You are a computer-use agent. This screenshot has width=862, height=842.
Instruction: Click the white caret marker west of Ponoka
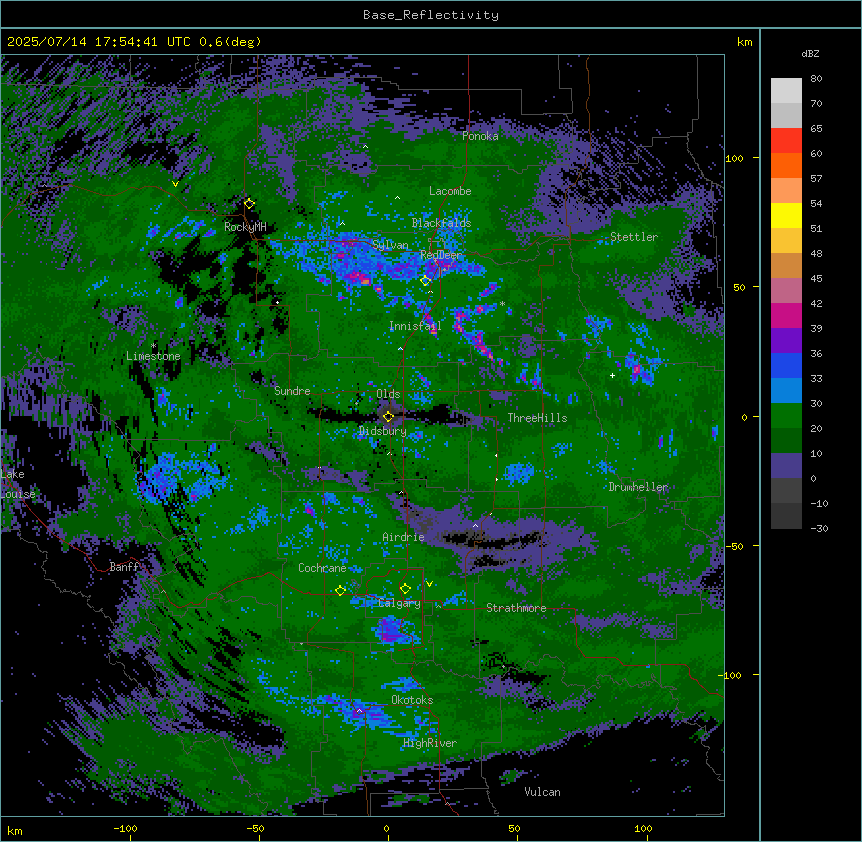365,147
